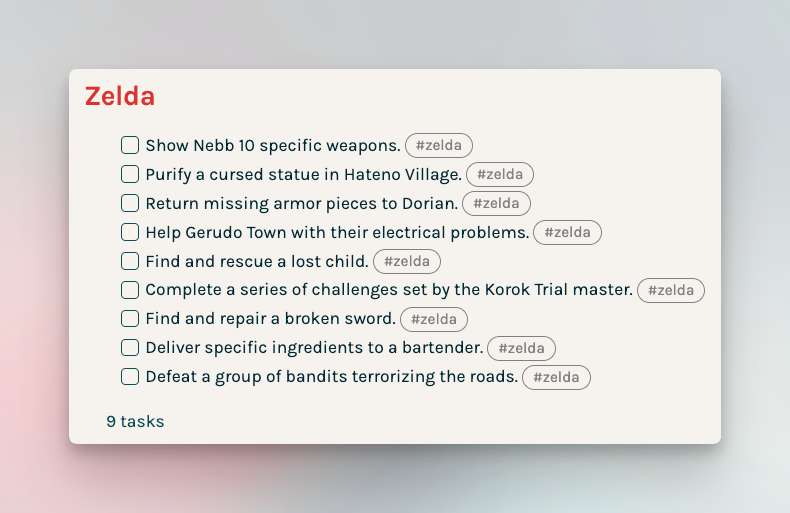Image resolution: width=790 pixels, height=513 pixels.
Task: Select the '9 tasks' count label
Action: [x=135, y=421]
